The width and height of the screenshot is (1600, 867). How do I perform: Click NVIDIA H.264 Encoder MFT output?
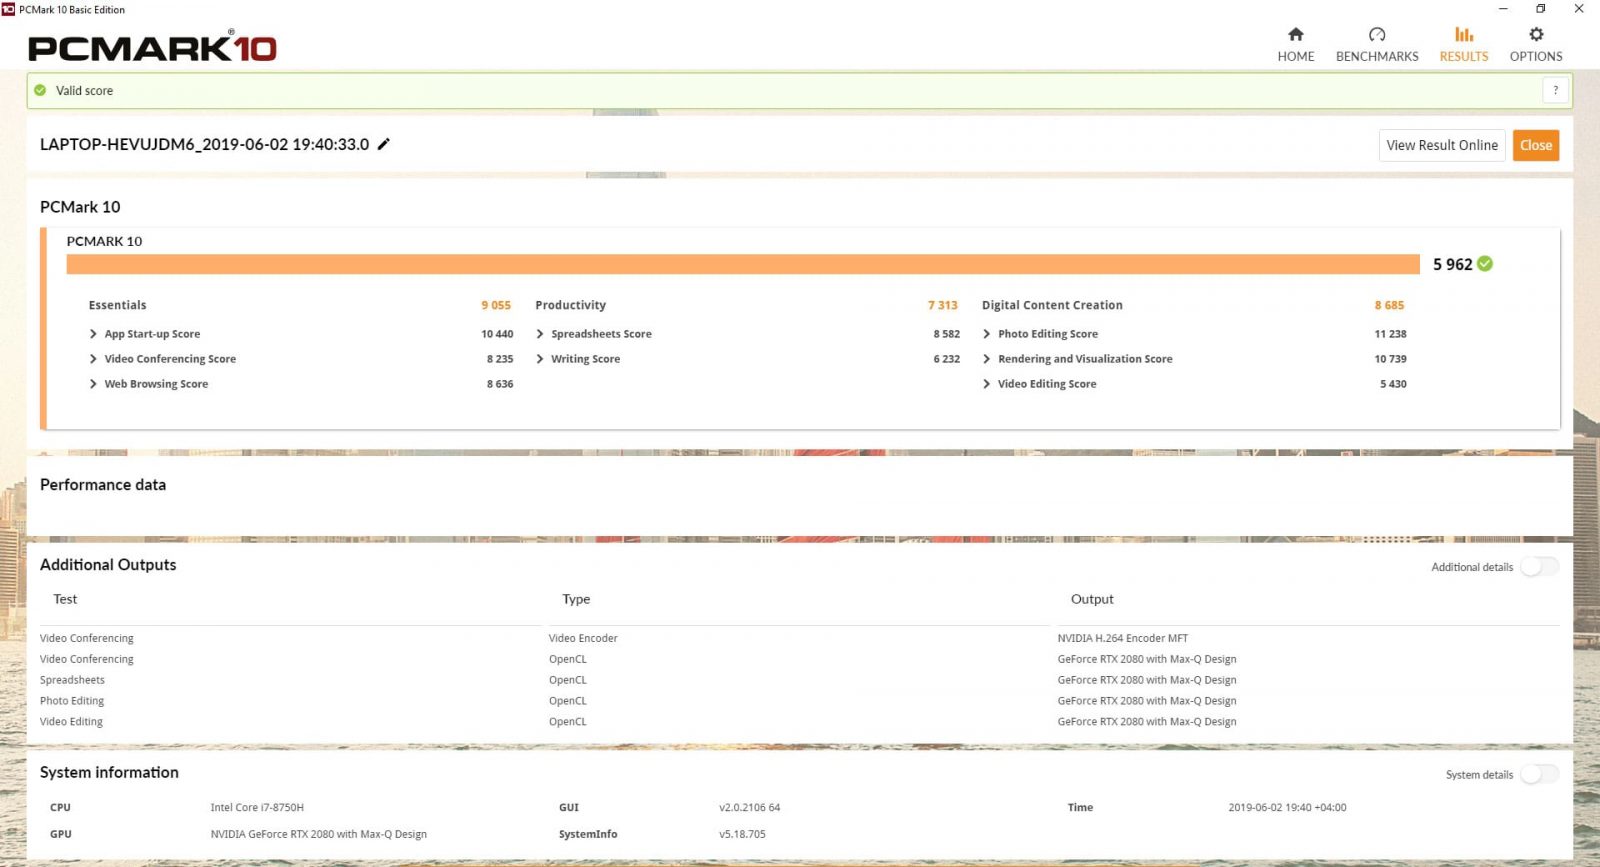click(1123, 638)
